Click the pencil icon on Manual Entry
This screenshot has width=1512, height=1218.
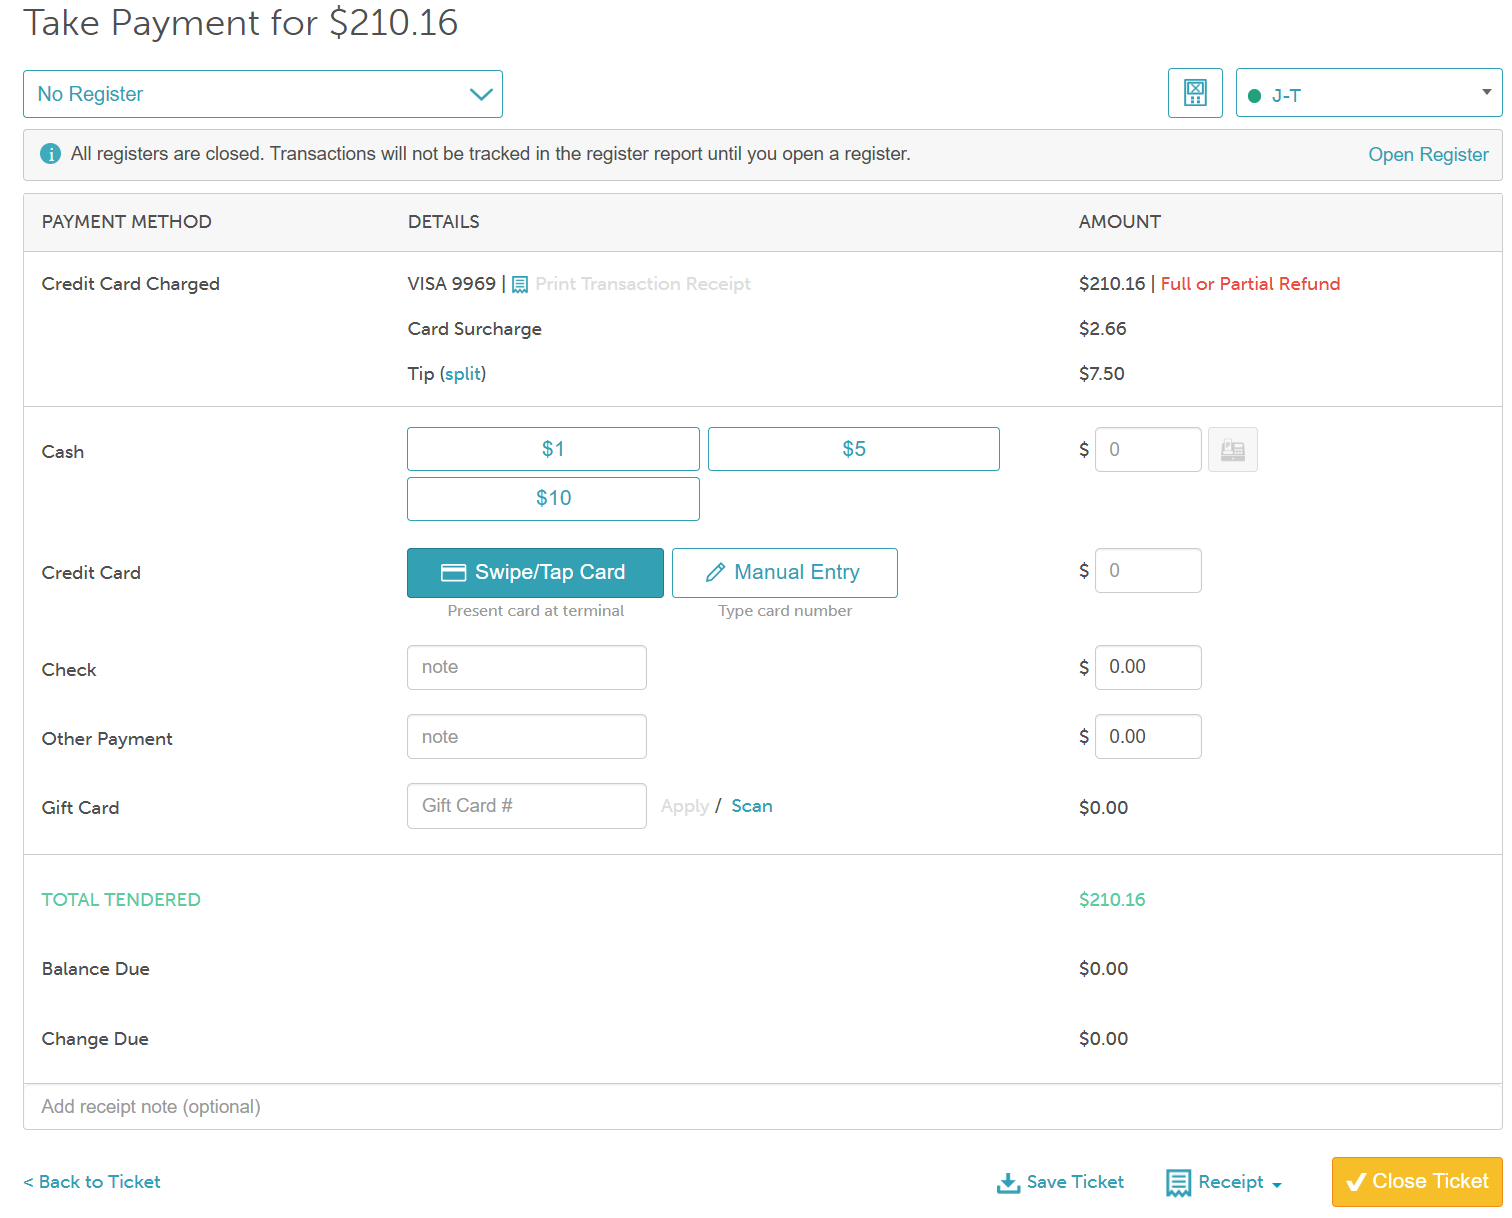tap(715, 573)
